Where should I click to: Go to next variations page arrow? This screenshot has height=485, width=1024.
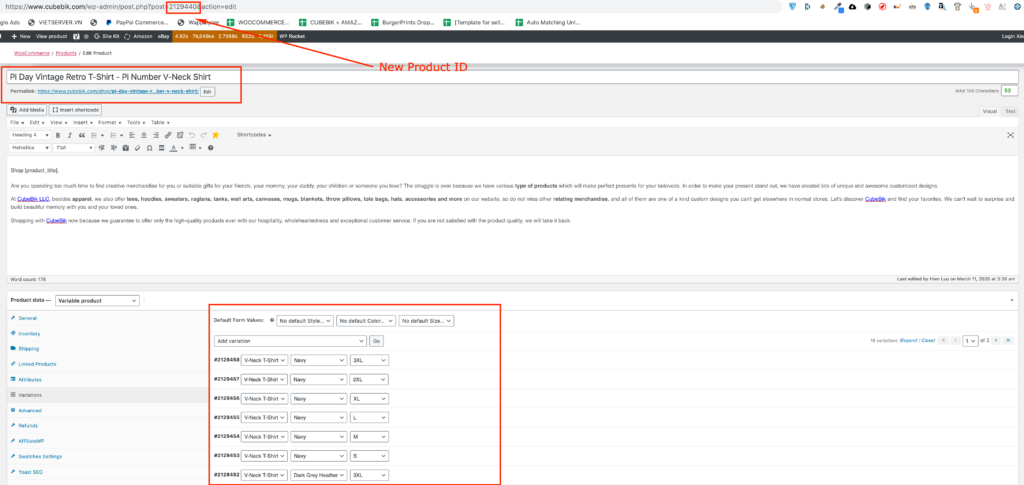coord(996,341)
